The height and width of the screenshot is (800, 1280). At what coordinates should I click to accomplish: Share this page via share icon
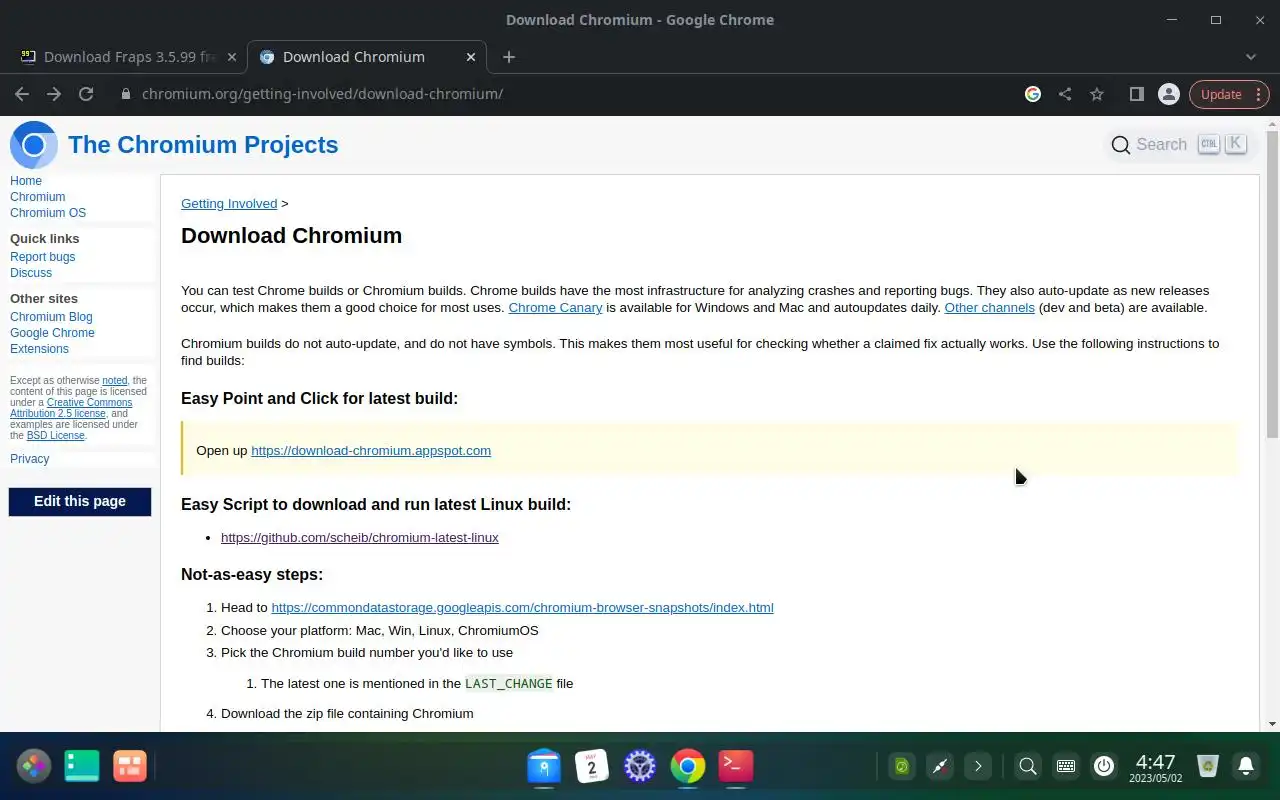[x=1065, y=94]
